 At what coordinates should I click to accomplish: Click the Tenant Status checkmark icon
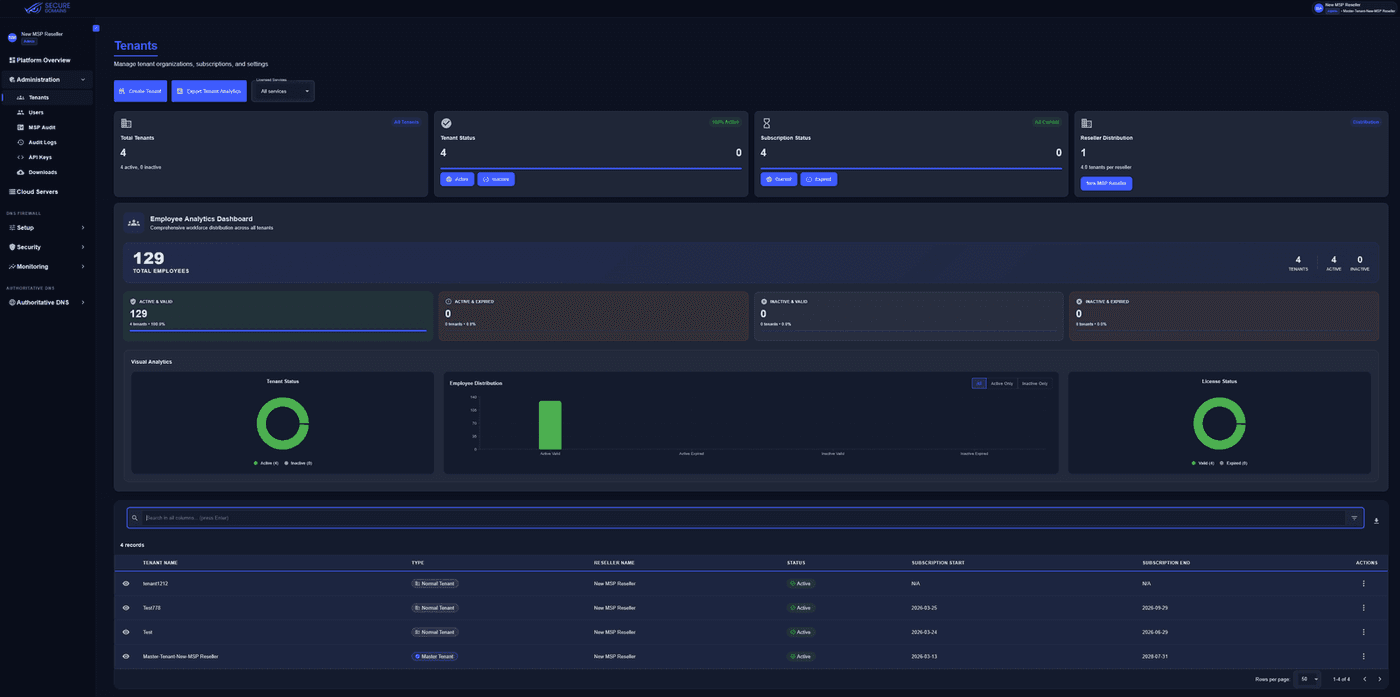446,123
